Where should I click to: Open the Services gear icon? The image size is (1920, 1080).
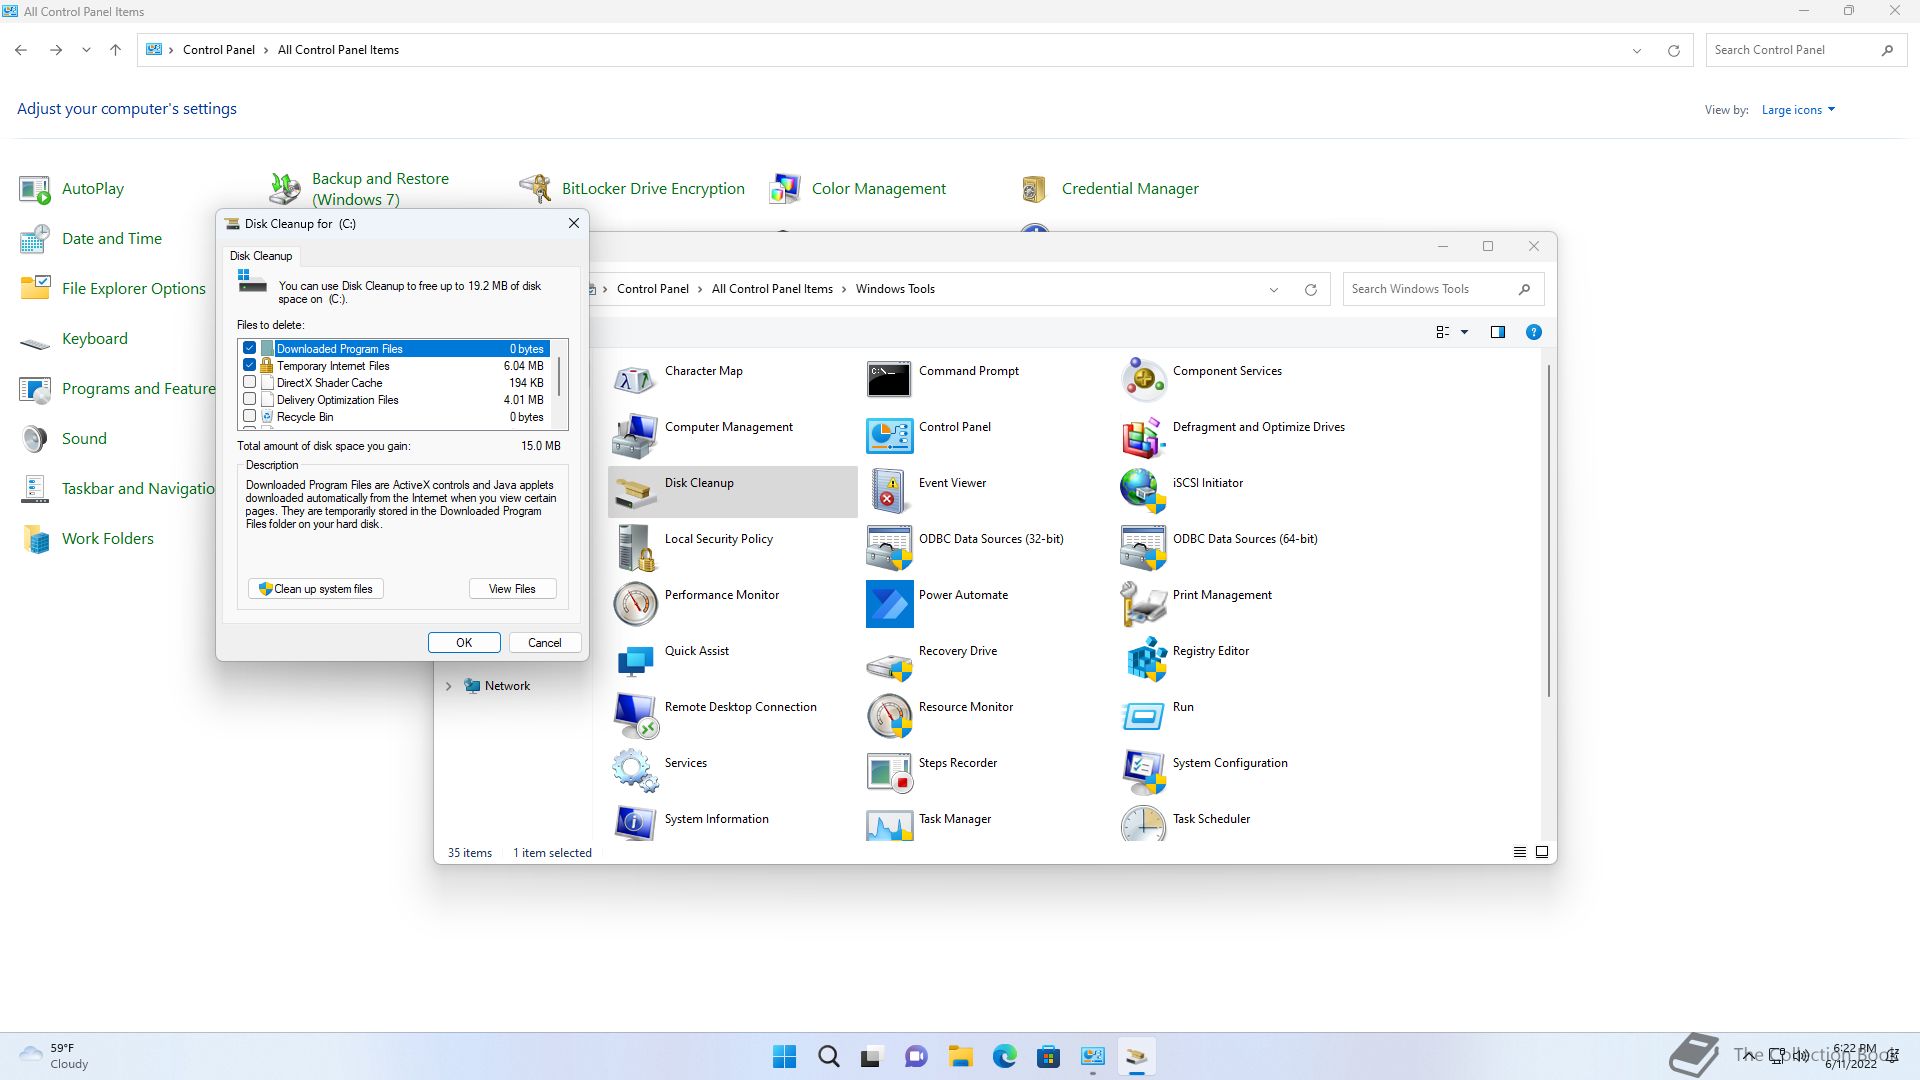pos(635,771)
